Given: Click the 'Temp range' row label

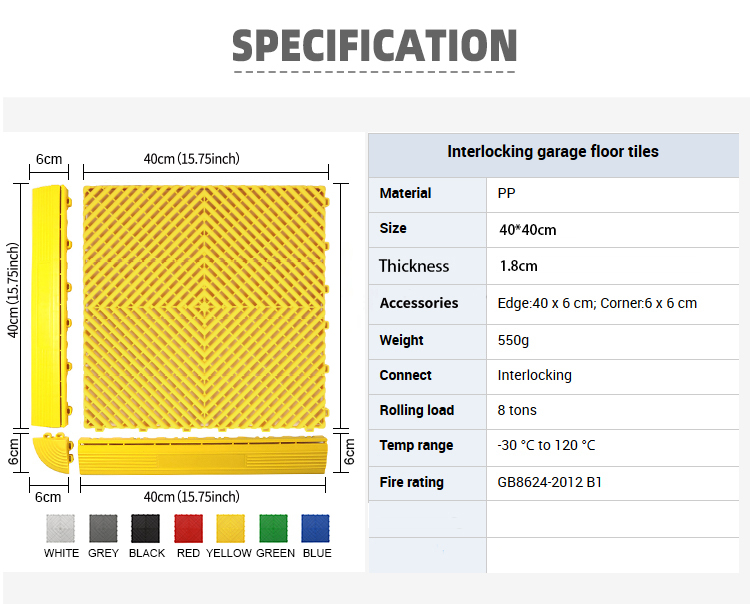Looking at the screenshot, I should point(416,446).
